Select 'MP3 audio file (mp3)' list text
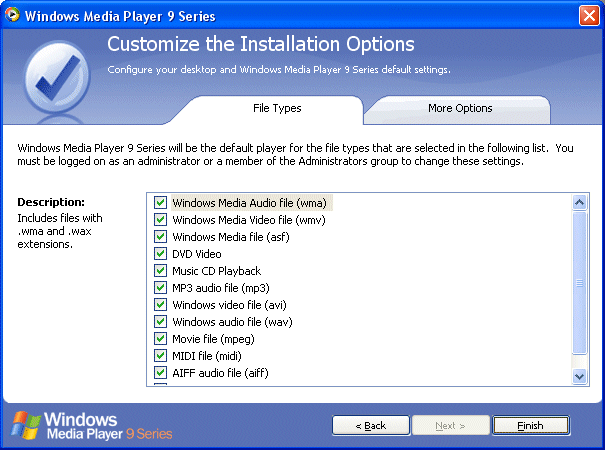This screenshot has width=605, height=450. pos(221,288)
